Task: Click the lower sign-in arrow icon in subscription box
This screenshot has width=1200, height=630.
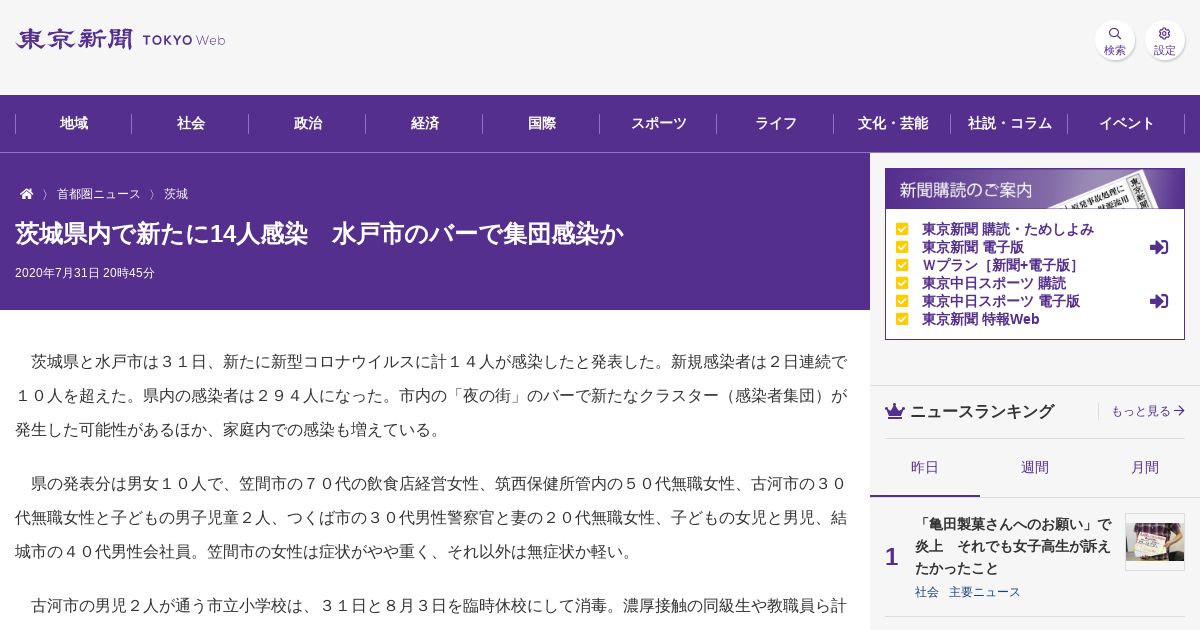Action: (x=1159, y=301)
